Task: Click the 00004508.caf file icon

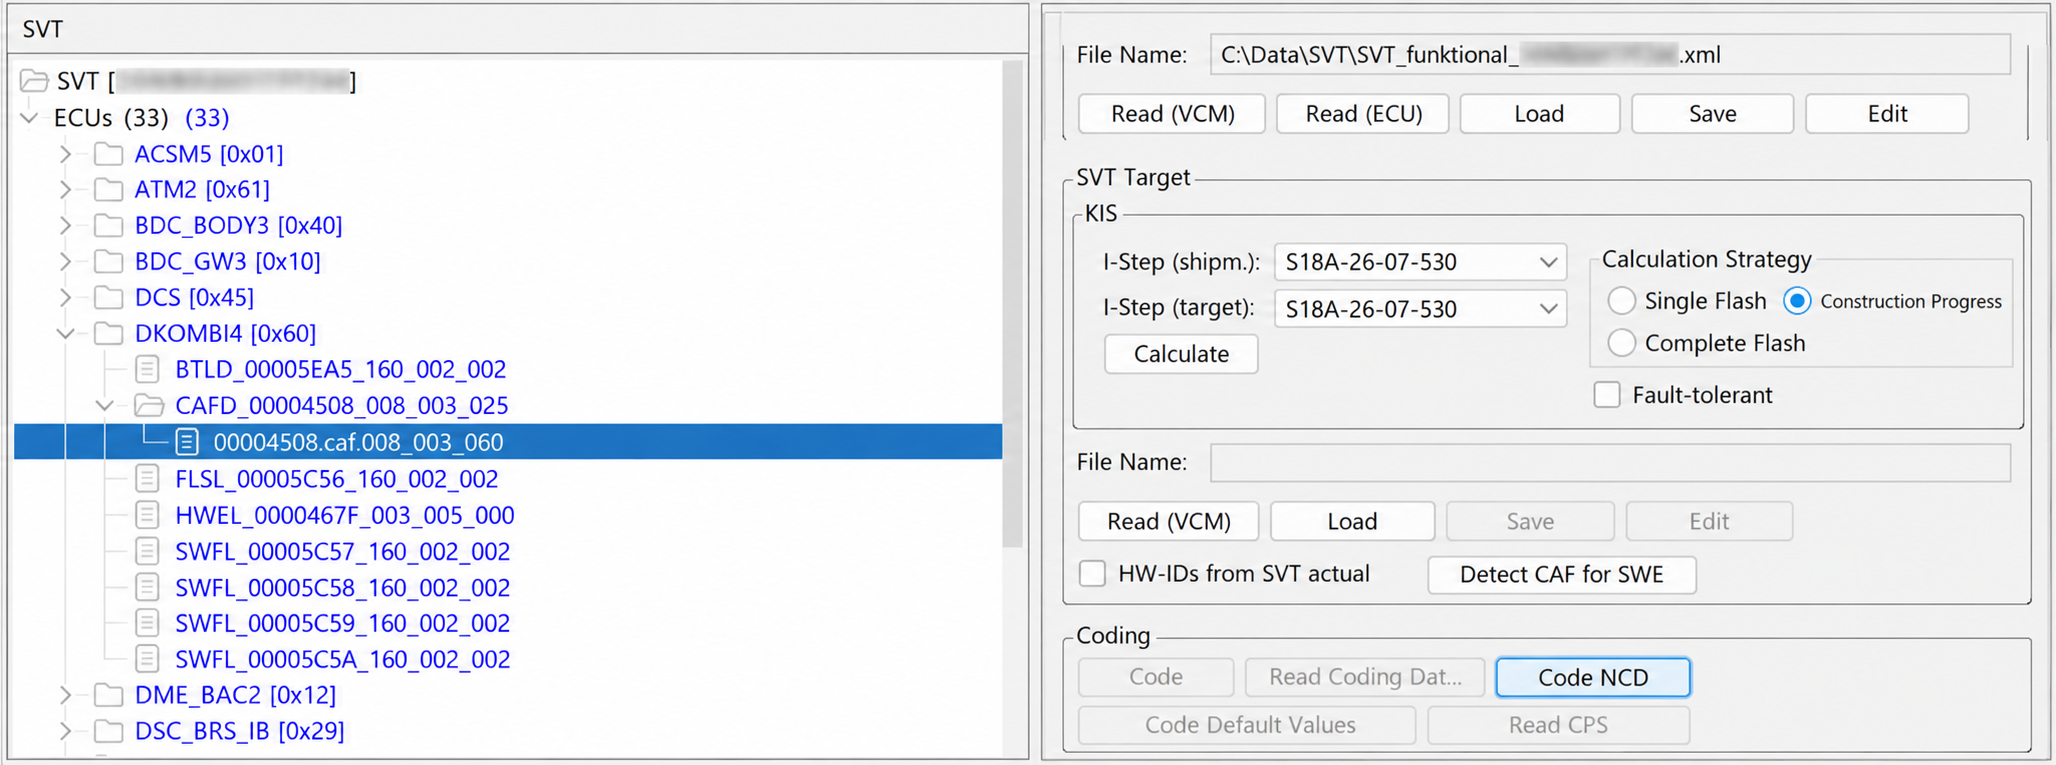Action: click(187, 442)
